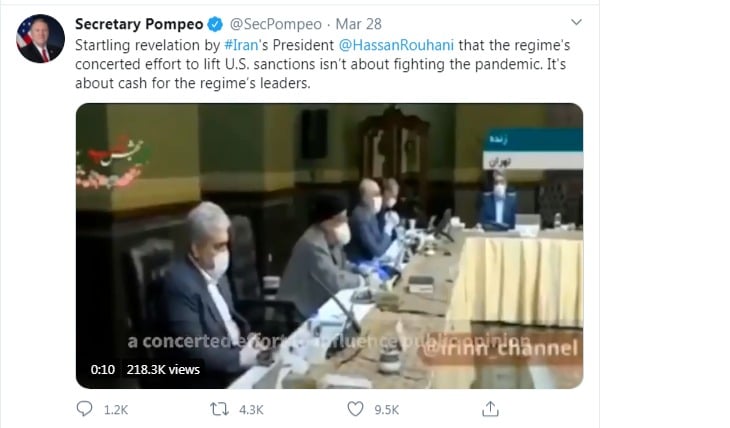This screenshot has width=730, height=428.
Task: Click the video's live Persian caption banner
Action: 533,149
